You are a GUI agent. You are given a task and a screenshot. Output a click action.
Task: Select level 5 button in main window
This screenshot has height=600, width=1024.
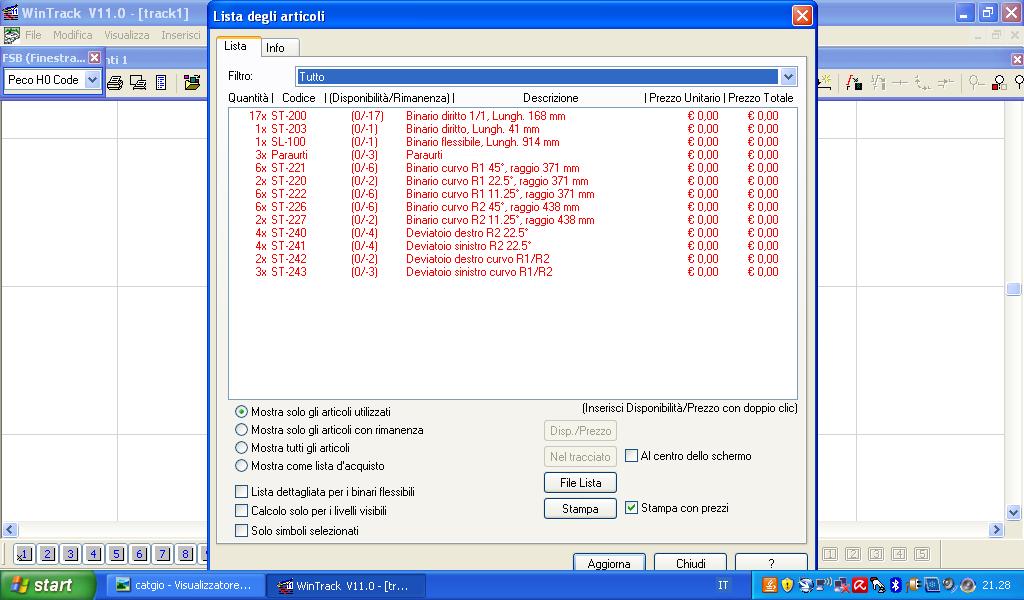(x=117, y=554)
